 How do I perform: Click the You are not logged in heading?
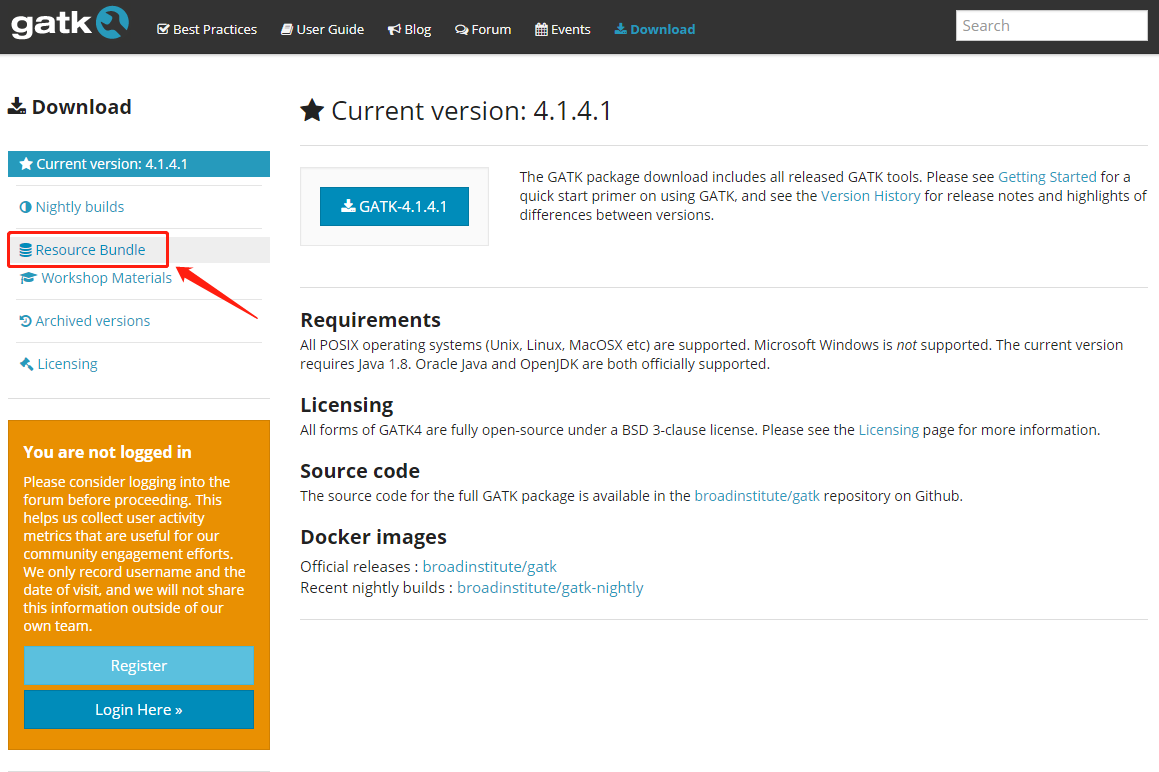(x=107, y=452)
